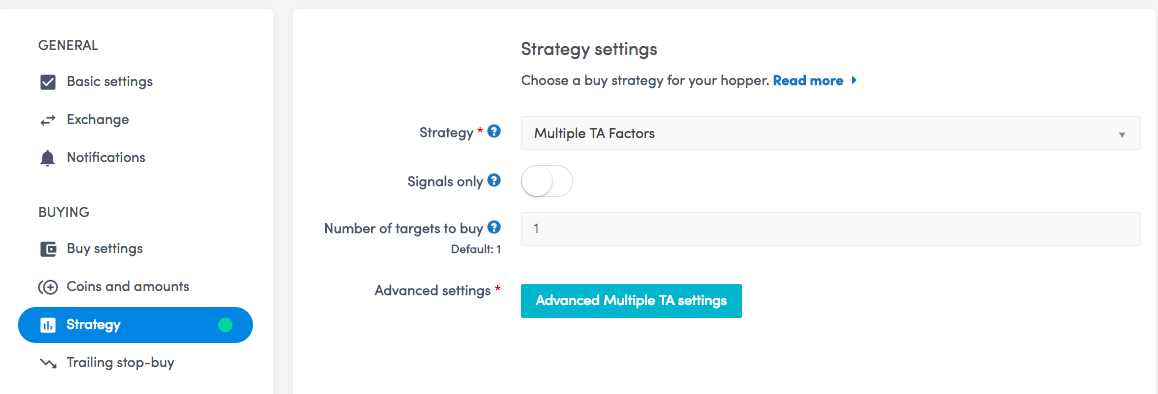Click help icon for Number of targets to buy
Image resolution: width=1158 pixels, height=394 pixels.
point(495,228)
